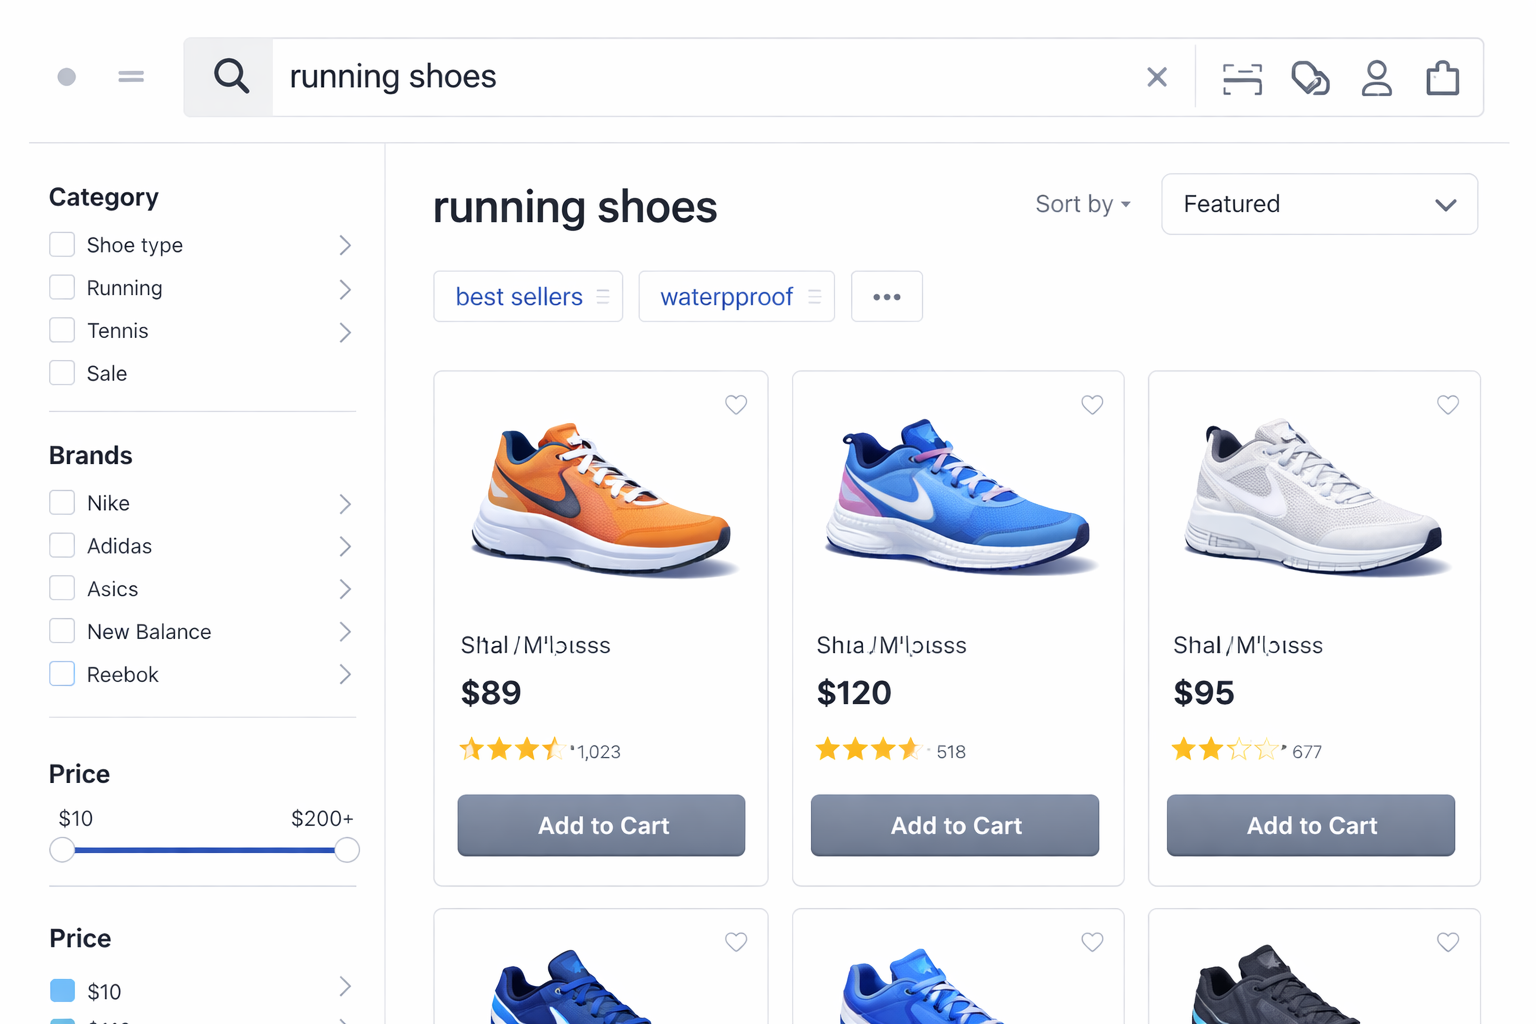Screen dimensions: 1536x1024
Task: Favorite the second-row left shoe heart
Action: (x=736, y=942)
